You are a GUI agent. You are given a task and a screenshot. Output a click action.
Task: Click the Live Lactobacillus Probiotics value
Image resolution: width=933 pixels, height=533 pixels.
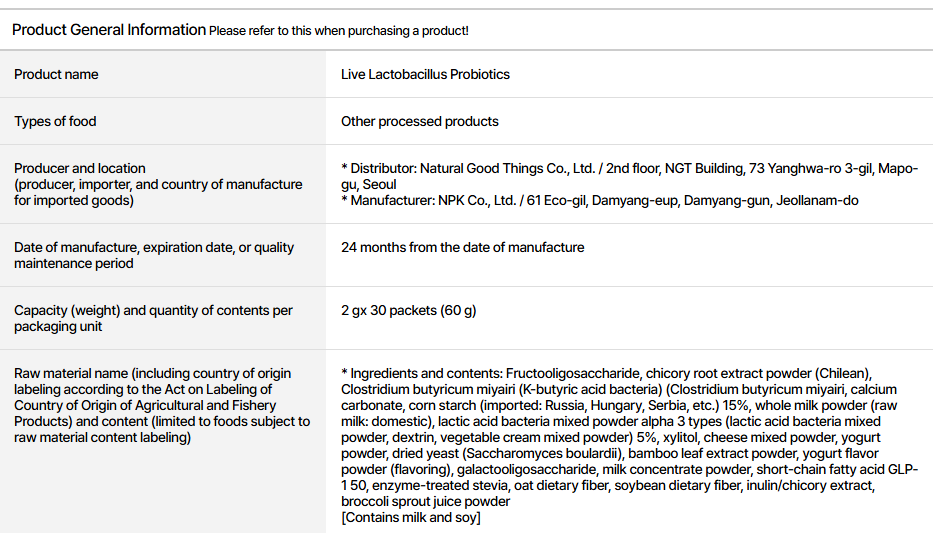(x=425, y=75)
